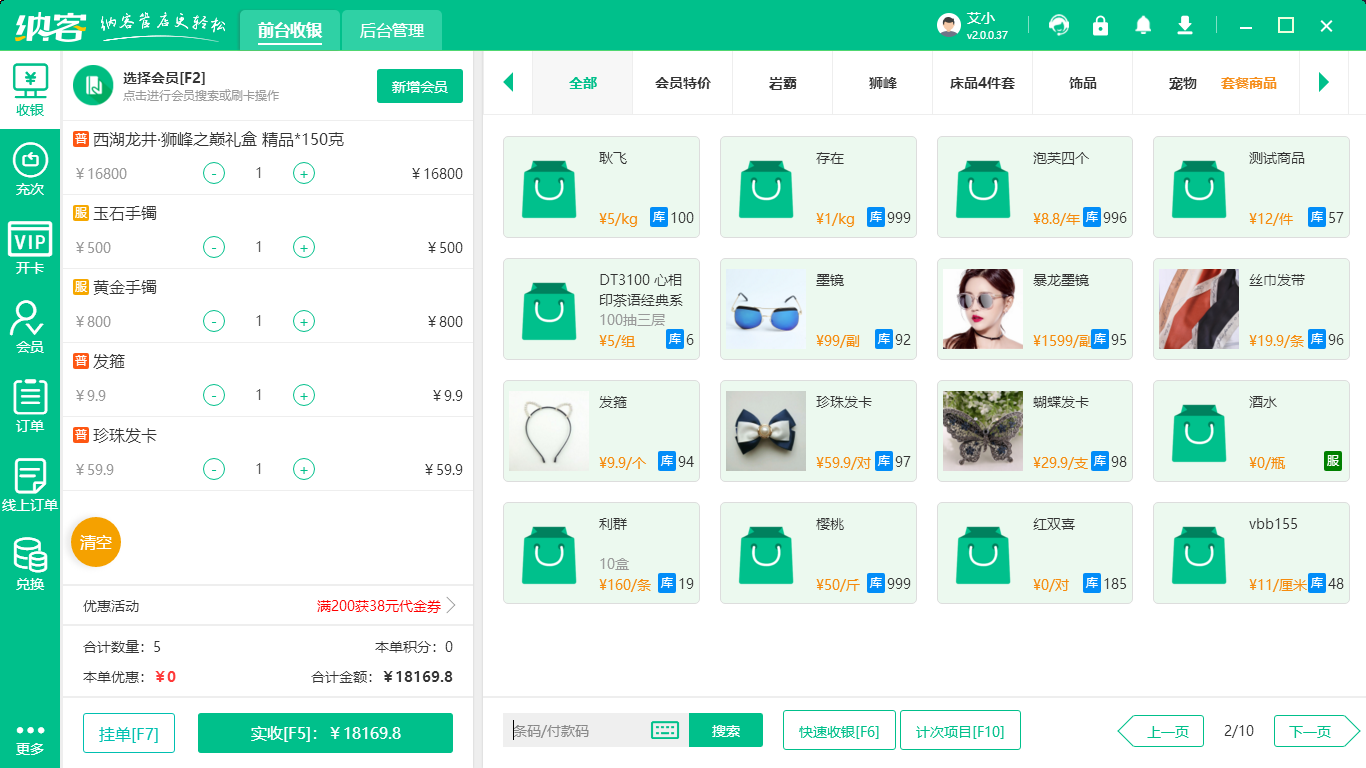Click the left arrow of the category bar
The height and width of the screenshot is (768, 1366).
[508, 83]
